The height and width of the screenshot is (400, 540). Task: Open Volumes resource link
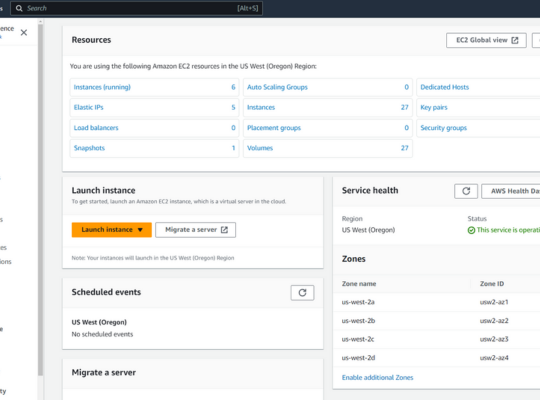click(x=260, y=148)
